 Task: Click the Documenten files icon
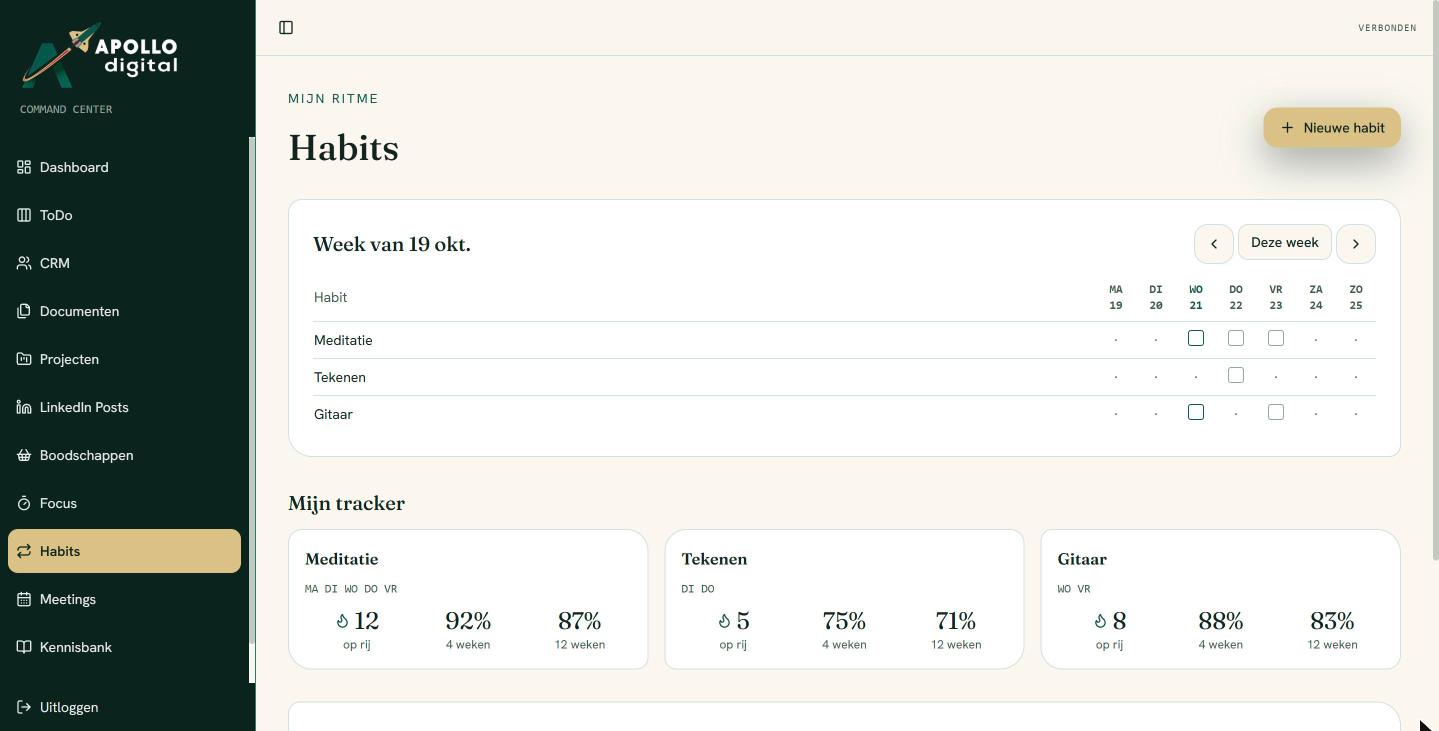coord(24,311)
